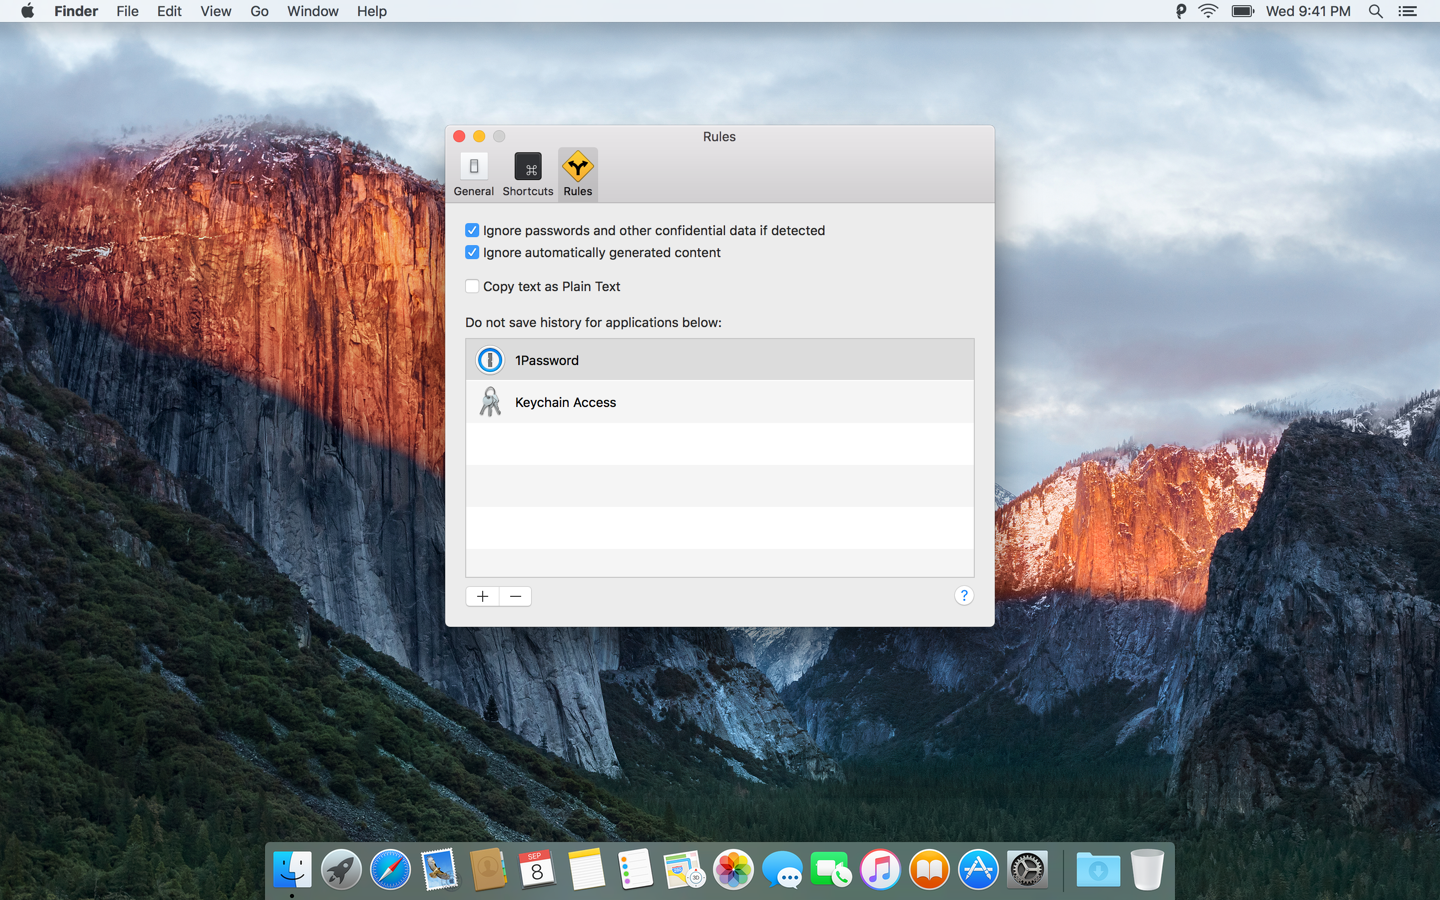Screen dimensions: 1440x900
Task: Disable Ignore automatically generated content
Action: (x=472, y=252)
